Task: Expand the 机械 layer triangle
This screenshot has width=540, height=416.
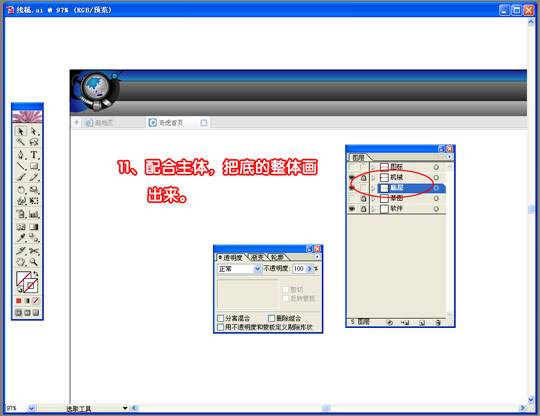Action: click(373, 178)
